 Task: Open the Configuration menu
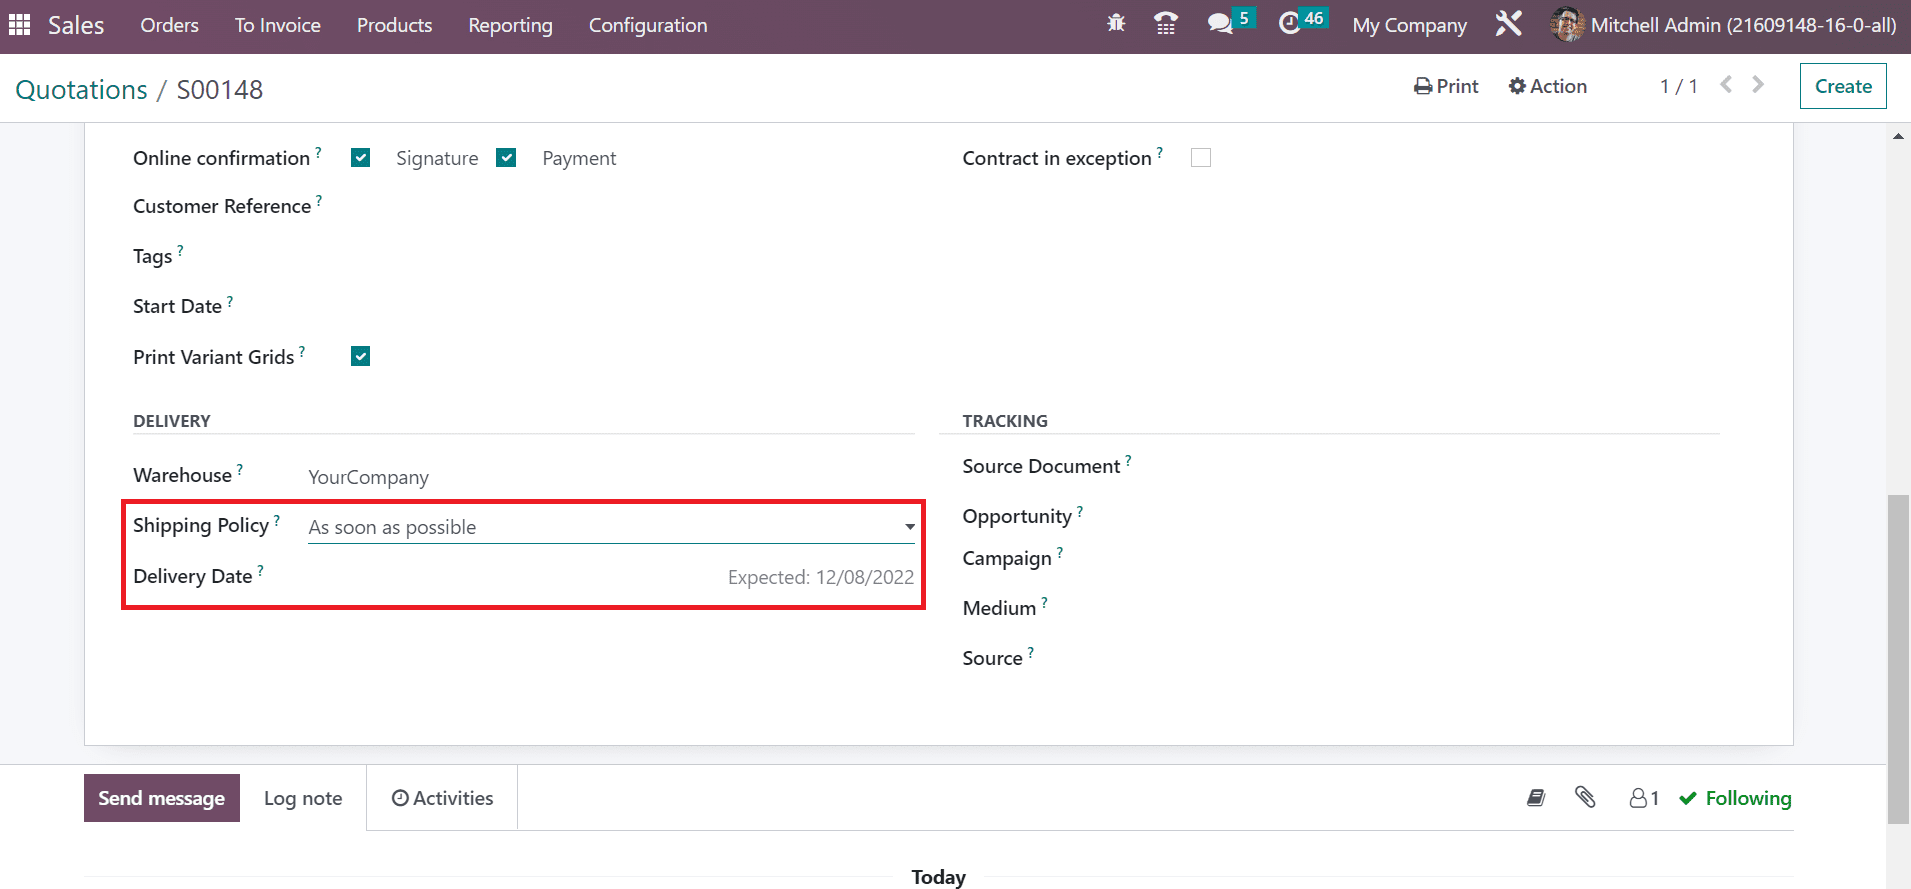pos(648,25)
